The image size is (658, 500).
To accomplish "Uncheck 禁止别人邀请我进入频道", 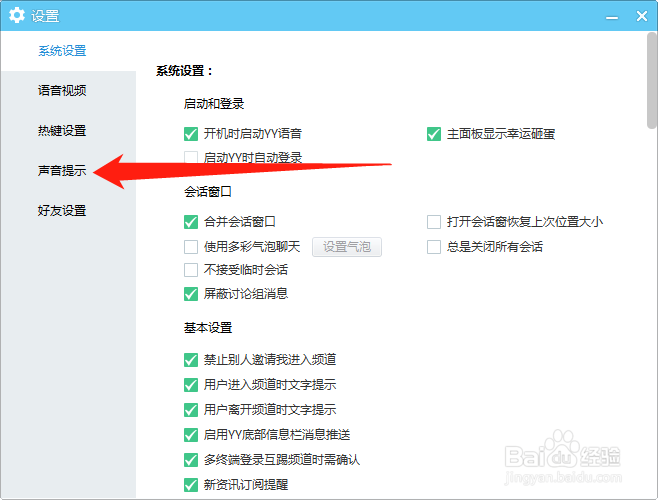I will (191, 360).
